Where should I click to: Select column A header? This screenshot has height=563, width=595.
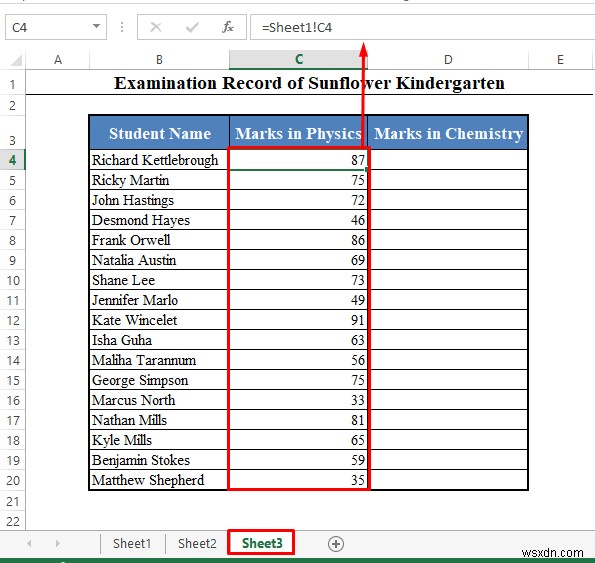click(x=58, y=60)
